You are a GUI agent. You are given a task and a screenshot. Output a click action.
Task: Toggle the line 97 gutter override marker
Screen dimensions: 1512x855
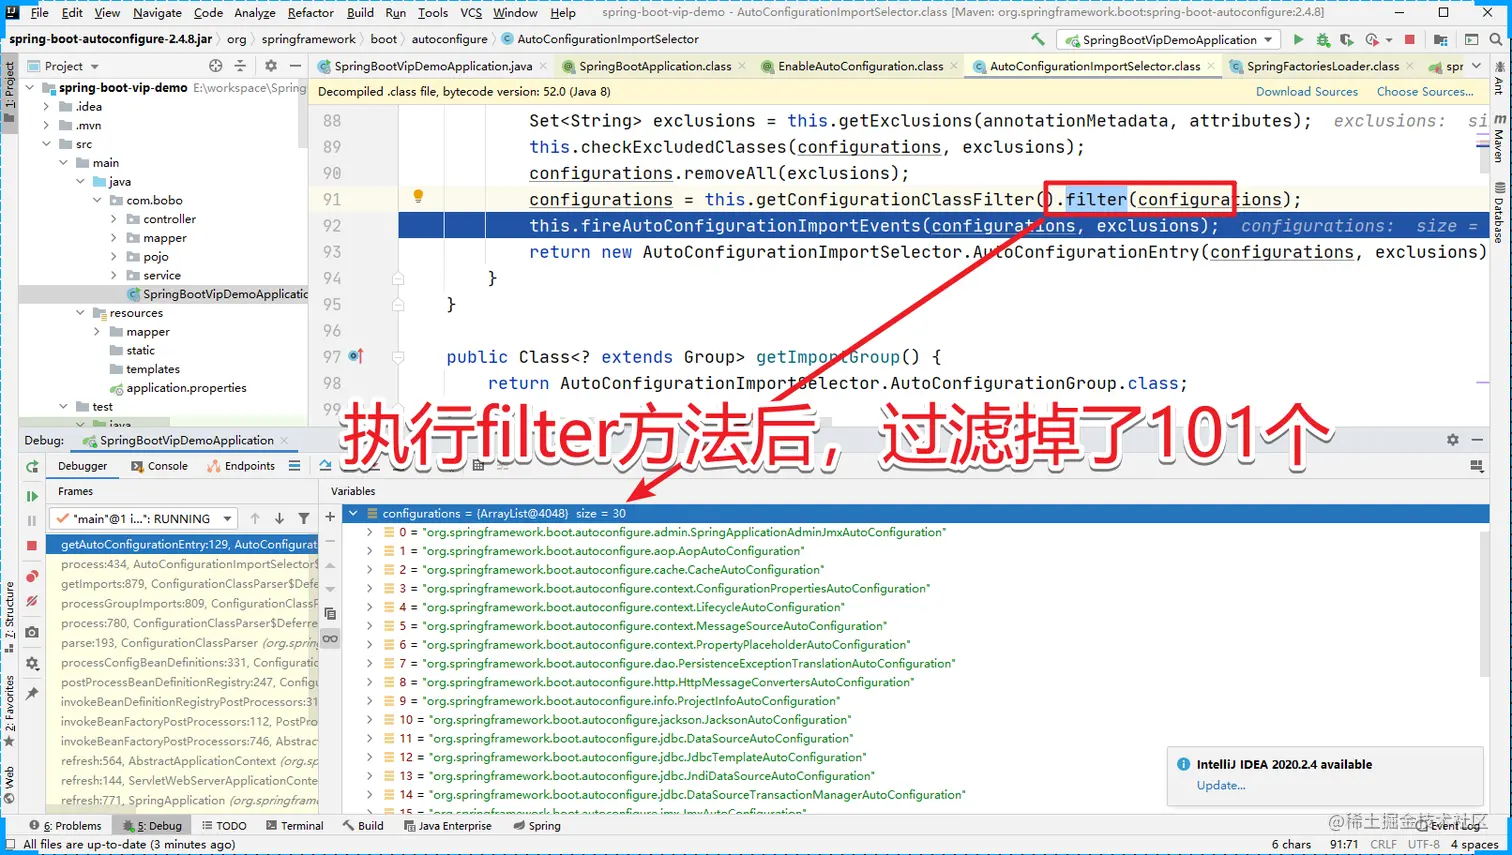(356, 355)
